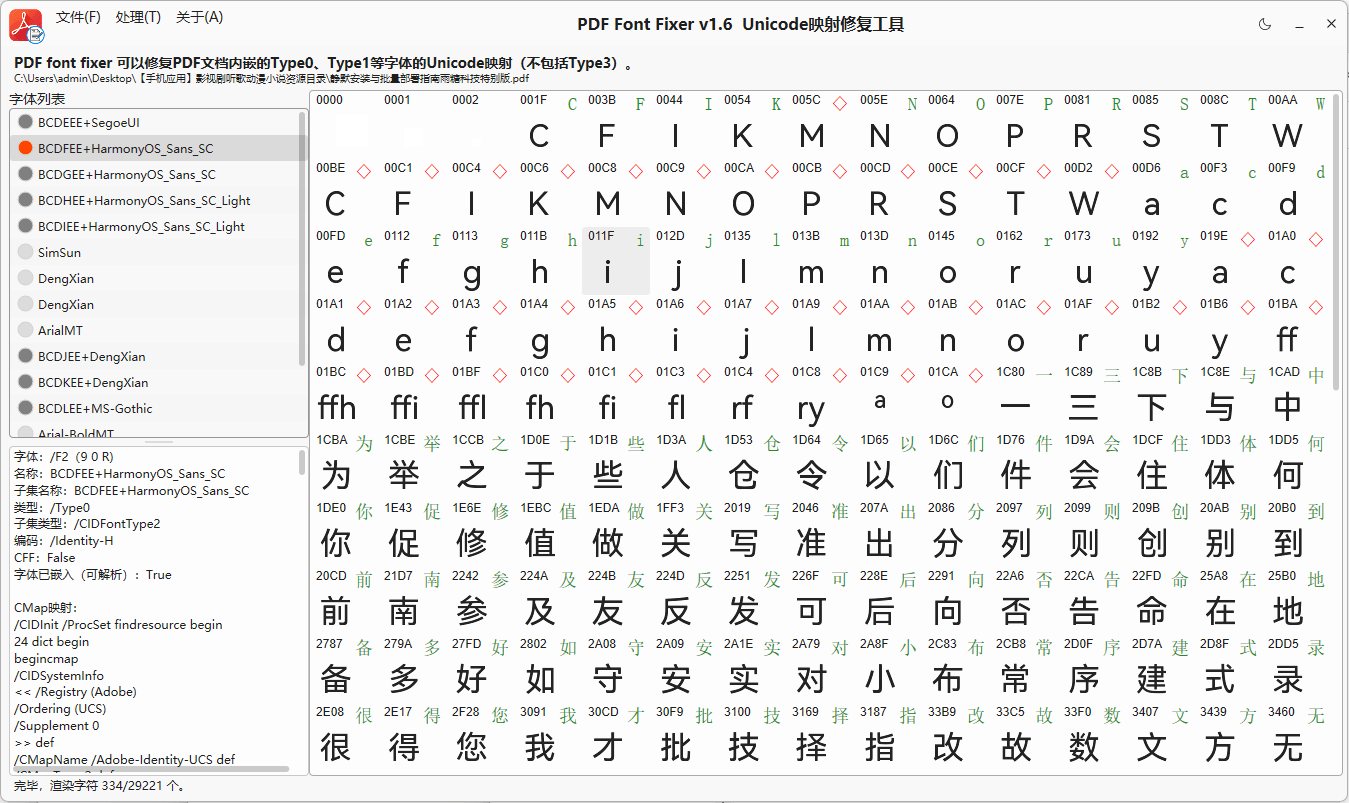Select the 好 glyph cell coded 27FD
The width and height of the screenshot is (1349, 803).
480,668
